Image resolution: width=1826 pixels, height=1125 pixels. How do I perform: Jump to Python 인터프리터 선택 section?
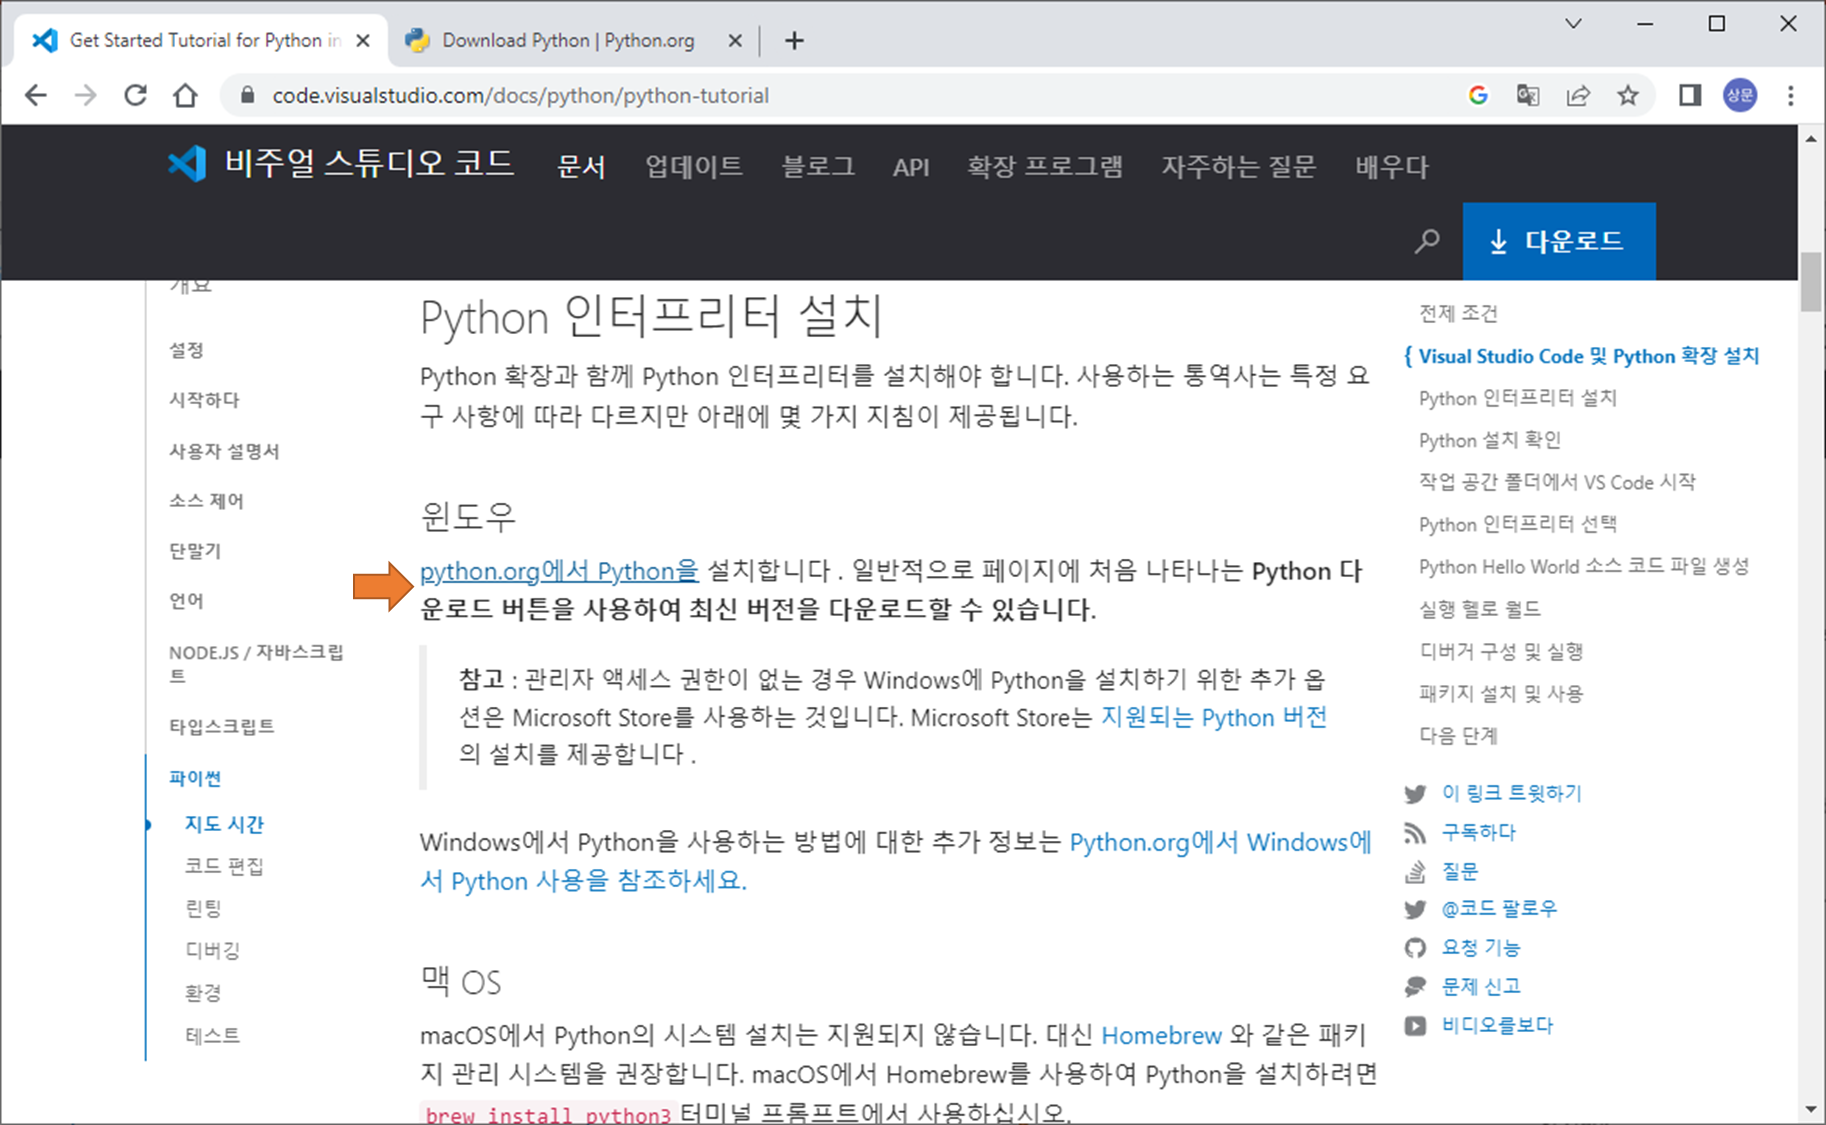[x=1518, y=524]
